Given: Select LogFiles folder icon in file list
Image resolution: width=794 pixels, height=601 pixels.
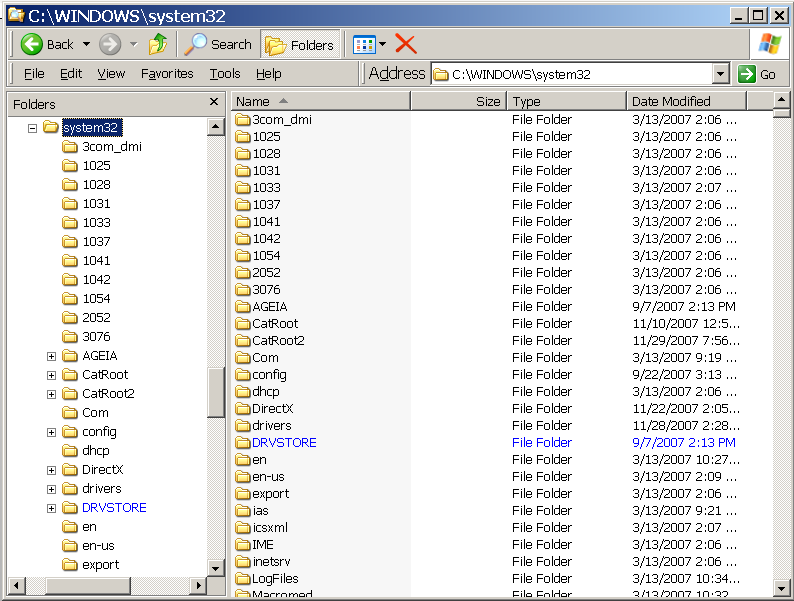Looking at the screenshot, I should point(243,579).
